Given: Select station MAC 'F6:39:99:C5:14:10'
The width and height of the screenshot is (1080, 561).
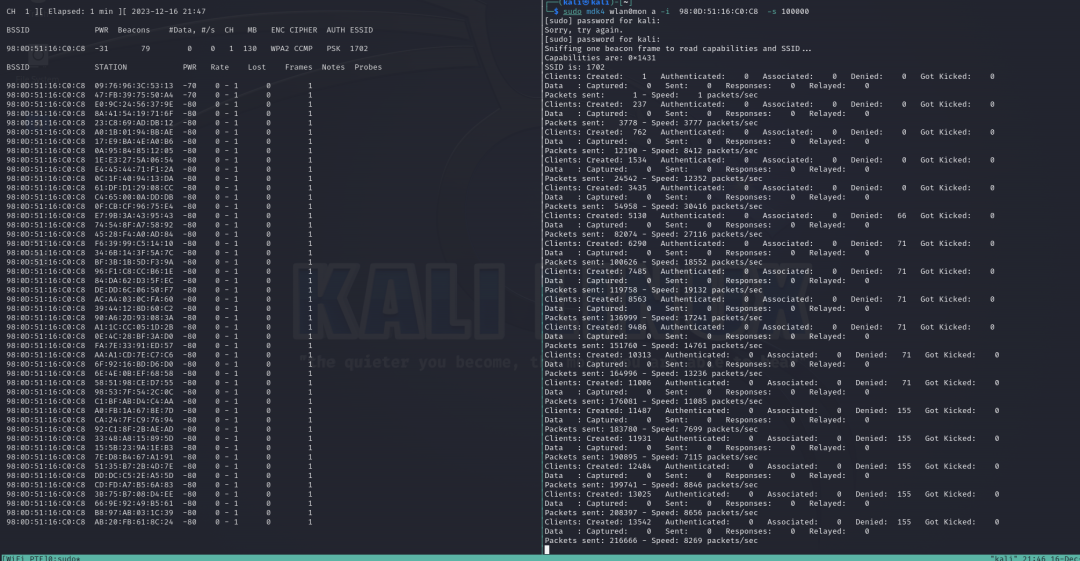Looking at the screenshot, I should [x=134, y=244].
